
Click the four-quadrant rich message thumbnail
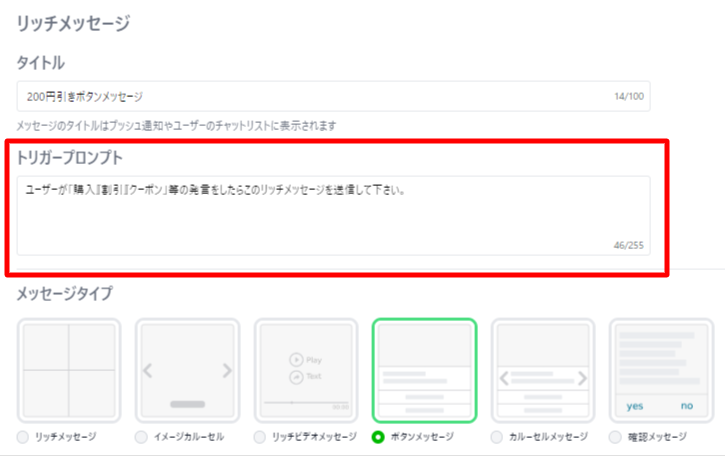[68, 370]
